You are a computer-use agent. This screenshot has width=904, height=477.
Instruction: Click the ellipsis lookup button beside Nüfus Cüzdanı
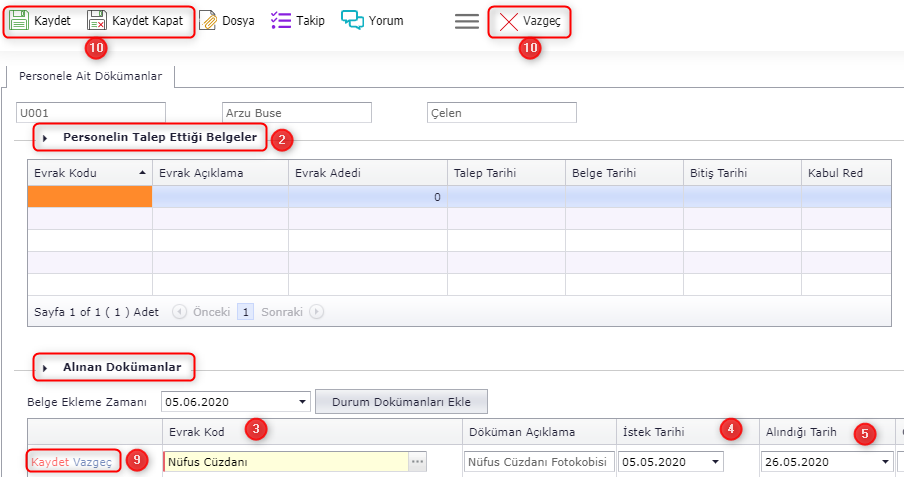[418, 462]
